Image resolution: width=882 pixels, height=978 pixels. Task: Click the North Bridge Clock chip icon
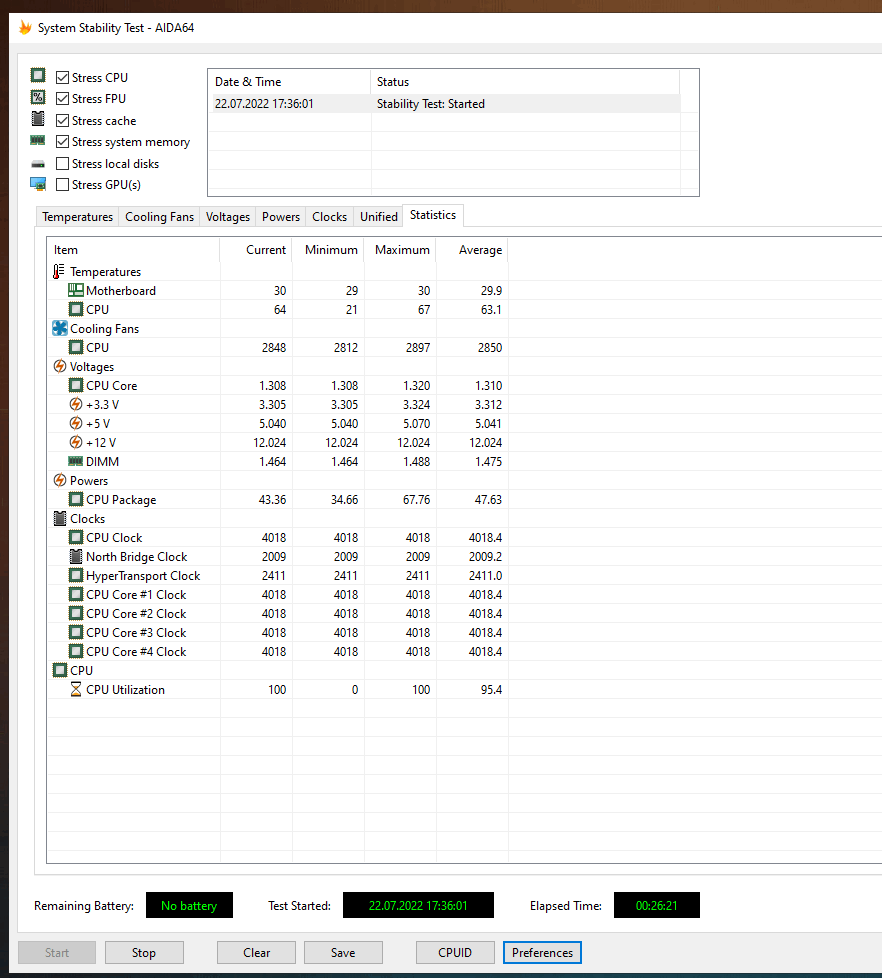point(75,556)
